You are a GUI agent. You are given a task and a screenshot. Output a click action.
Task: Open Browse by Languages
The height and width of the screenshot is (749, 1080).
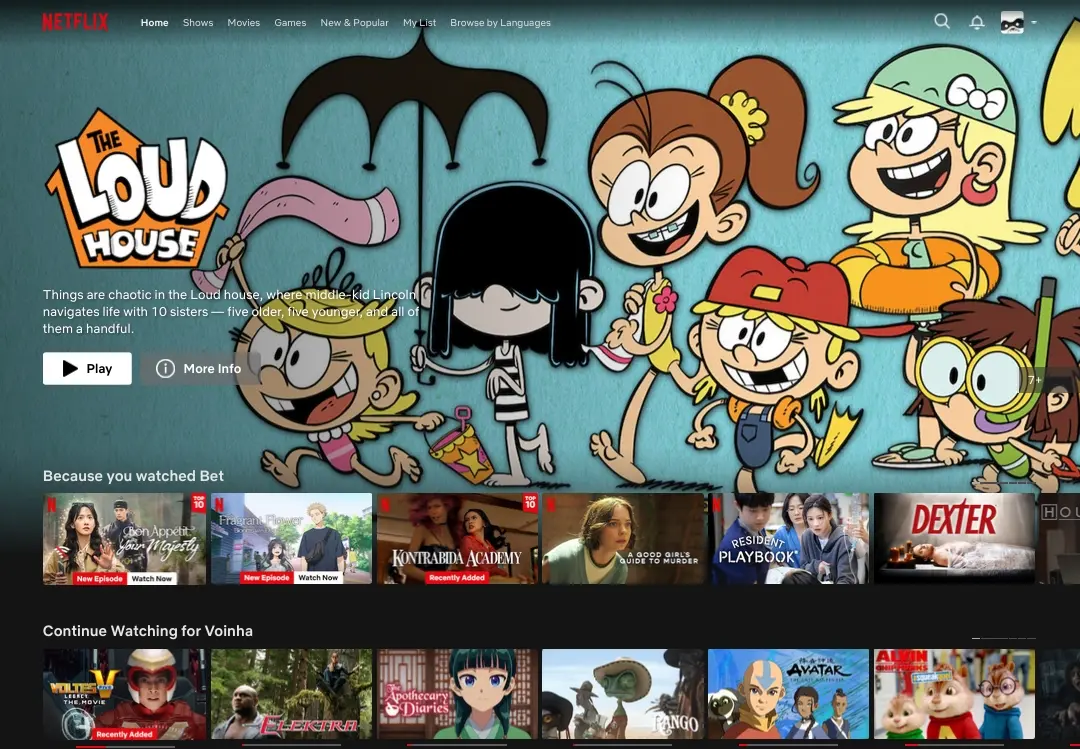pyautogui.click(x=500, y=23)
